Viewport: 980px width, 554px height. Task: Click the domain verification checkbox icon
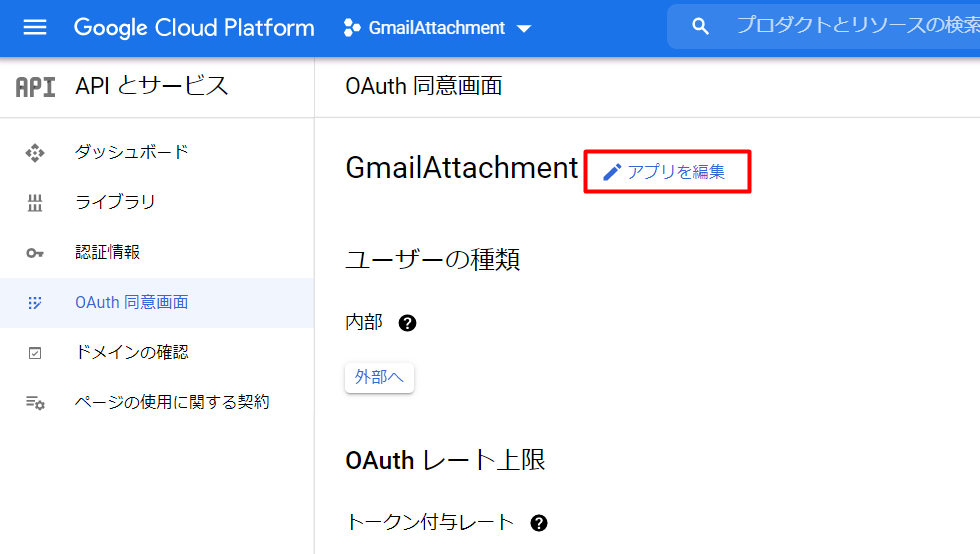[x=35, y=353]
